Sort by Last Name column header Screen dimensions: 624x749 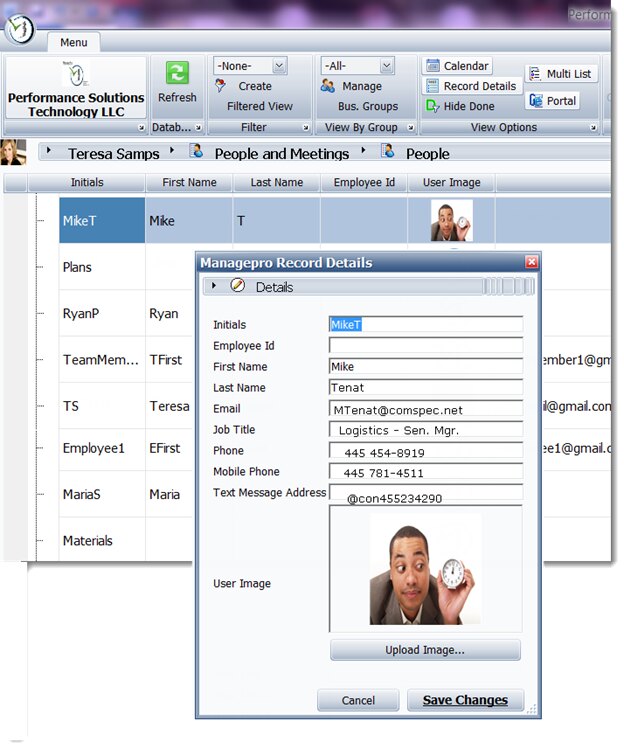click(x=277, y=182)
